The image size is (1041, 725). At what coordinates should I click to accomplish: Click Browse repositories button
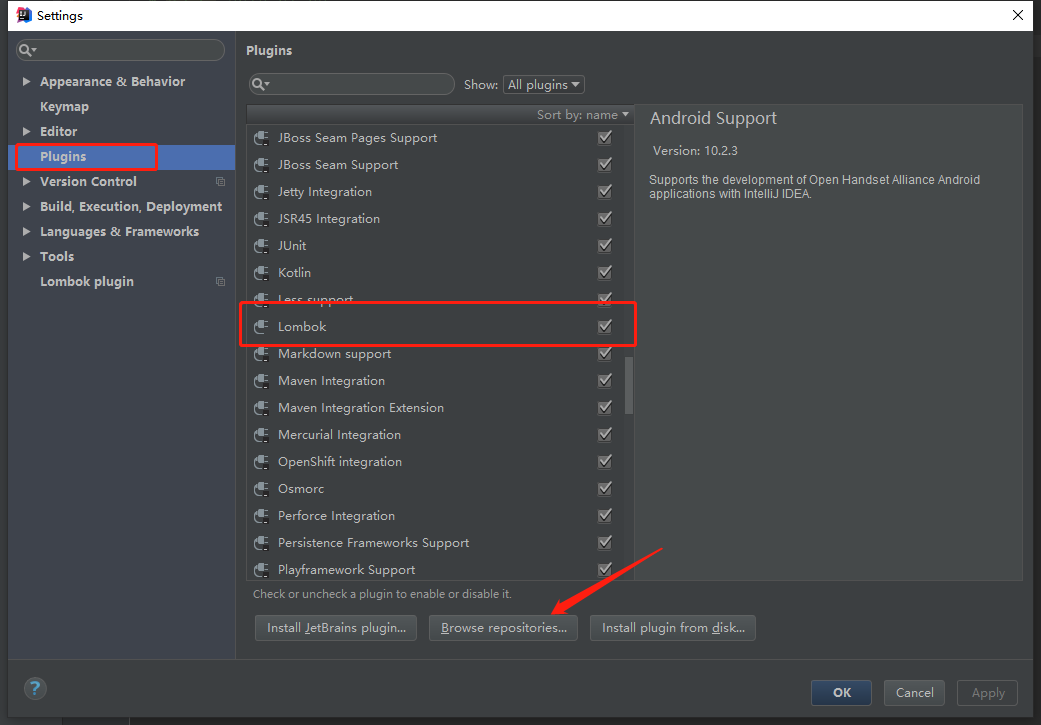[x=503, y=628]
